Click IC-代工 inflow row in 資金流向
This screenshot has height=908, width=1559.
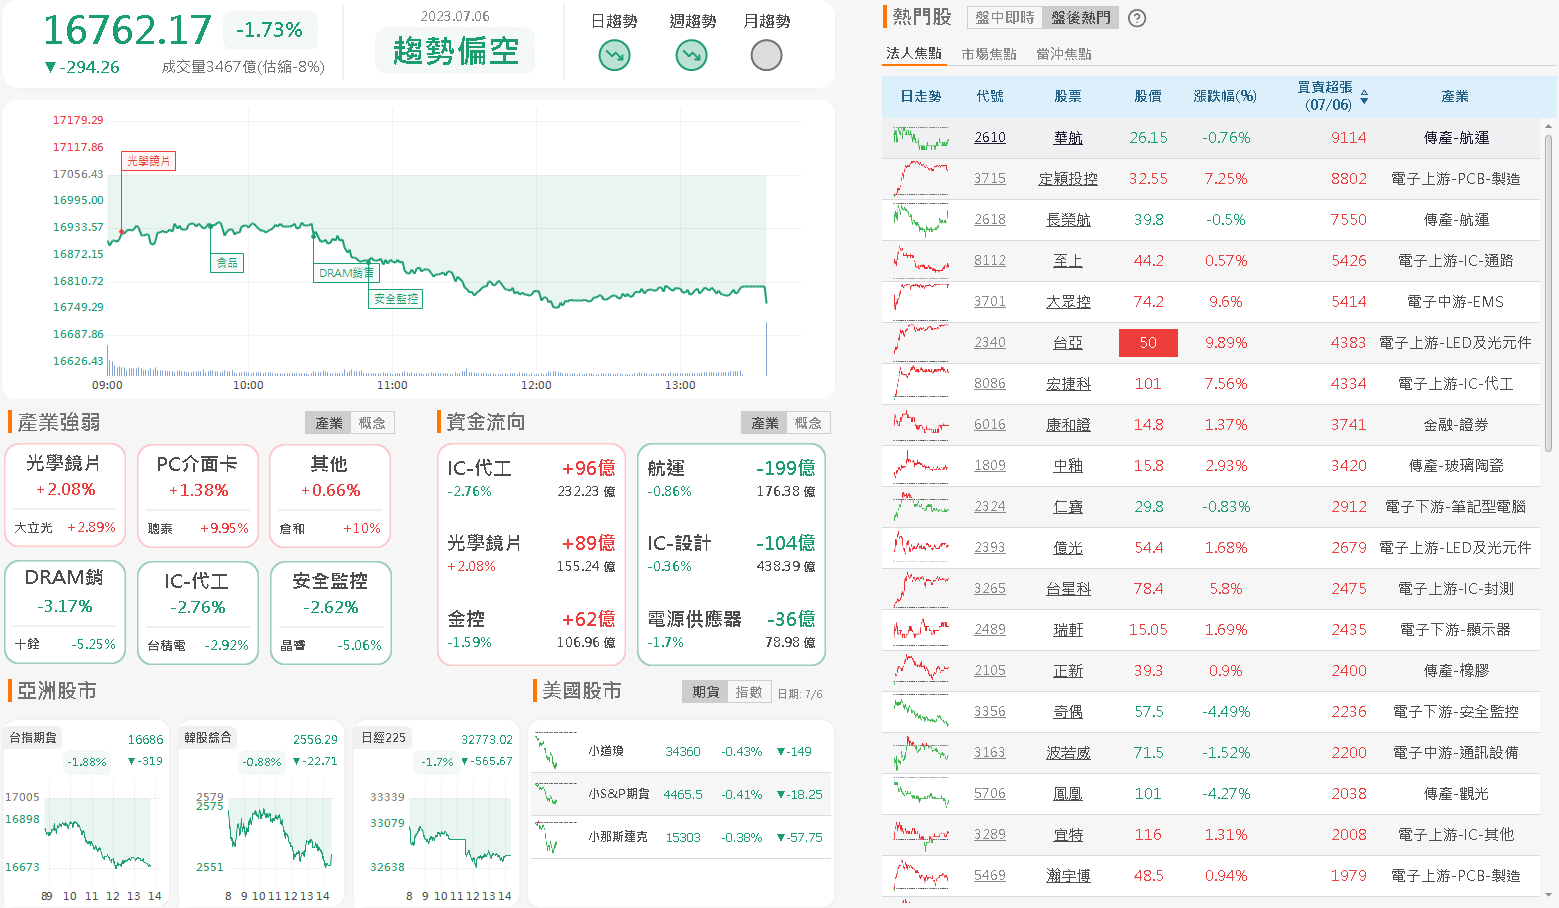pos(531,478)
